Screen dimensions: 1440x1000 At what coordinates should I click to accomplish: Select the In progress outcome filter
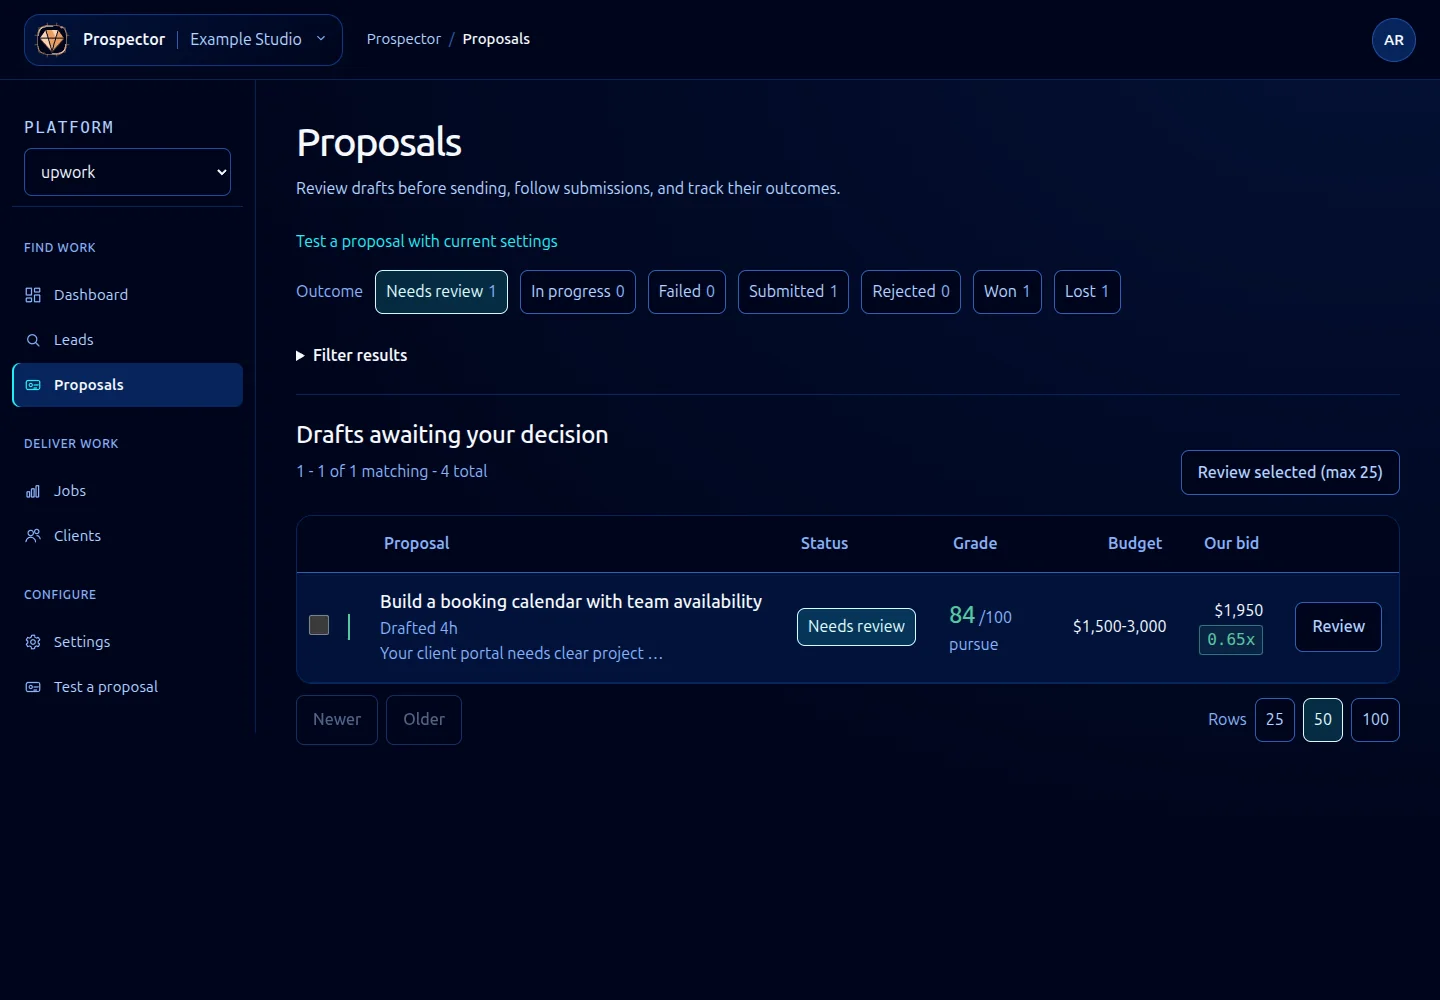pos(578,292)
